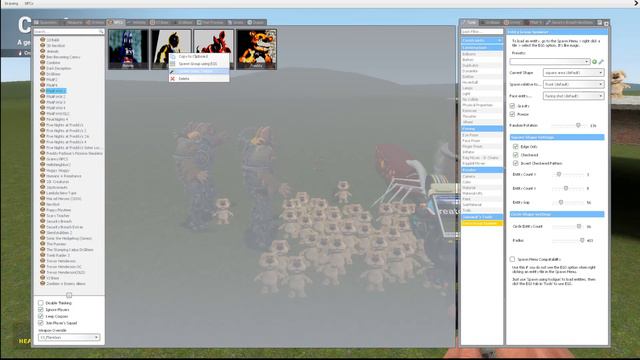Toggle the Ignore Players checkbox
This screenshot has height=360, width=640.
41,309
